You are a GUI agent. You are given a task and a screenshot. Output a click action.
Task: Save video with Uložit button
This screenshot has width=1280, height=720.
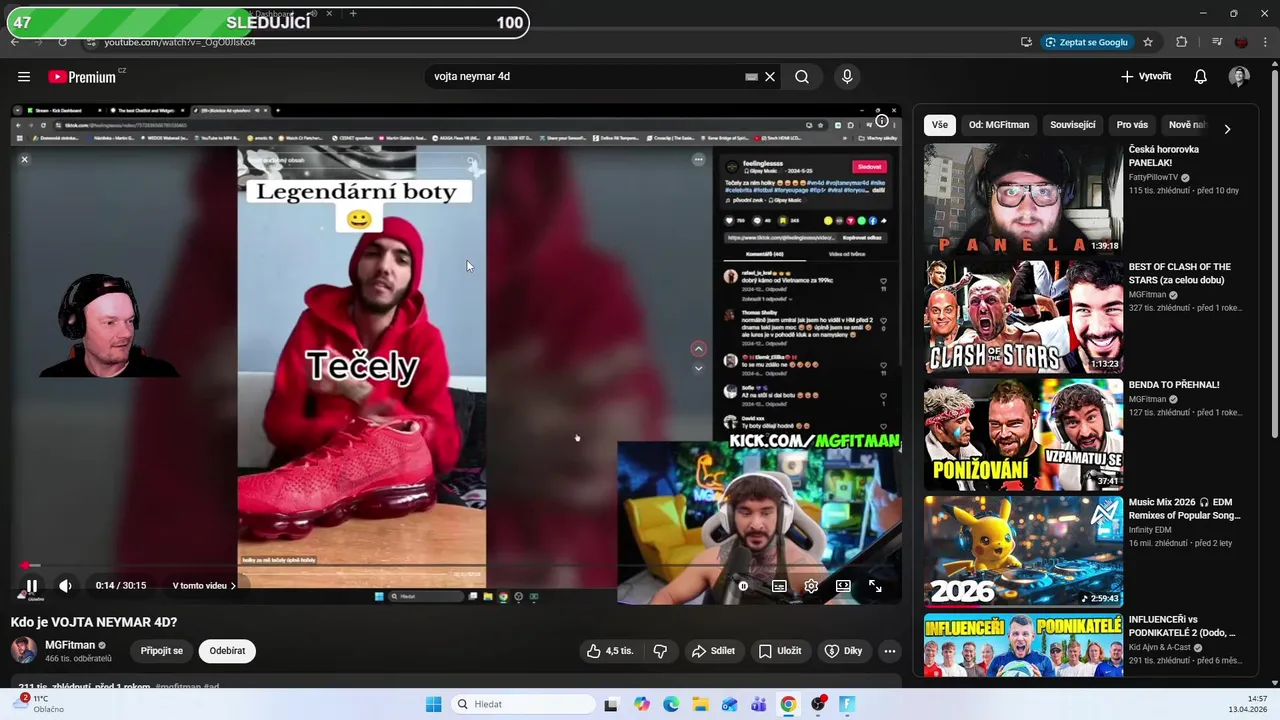(x=779, y=651)
